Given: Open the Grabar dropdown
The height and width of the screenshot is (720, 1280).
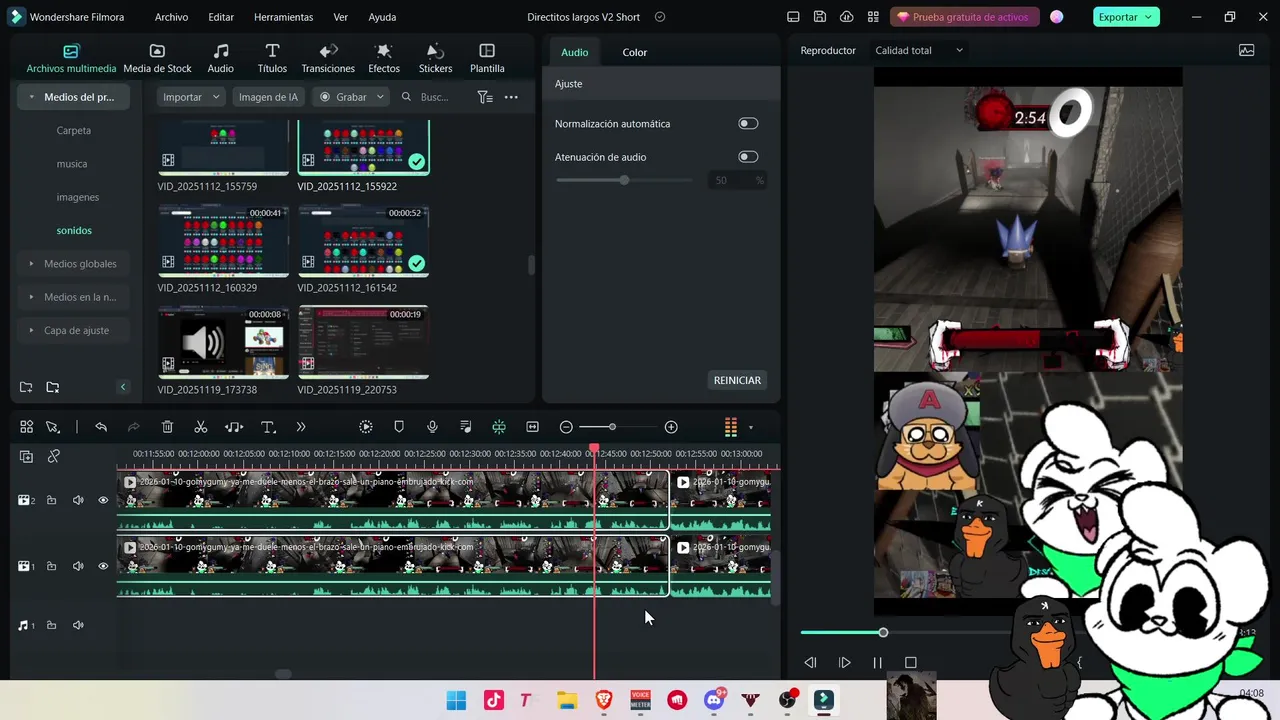Looking at the screenshot, I should coord(350,97).
